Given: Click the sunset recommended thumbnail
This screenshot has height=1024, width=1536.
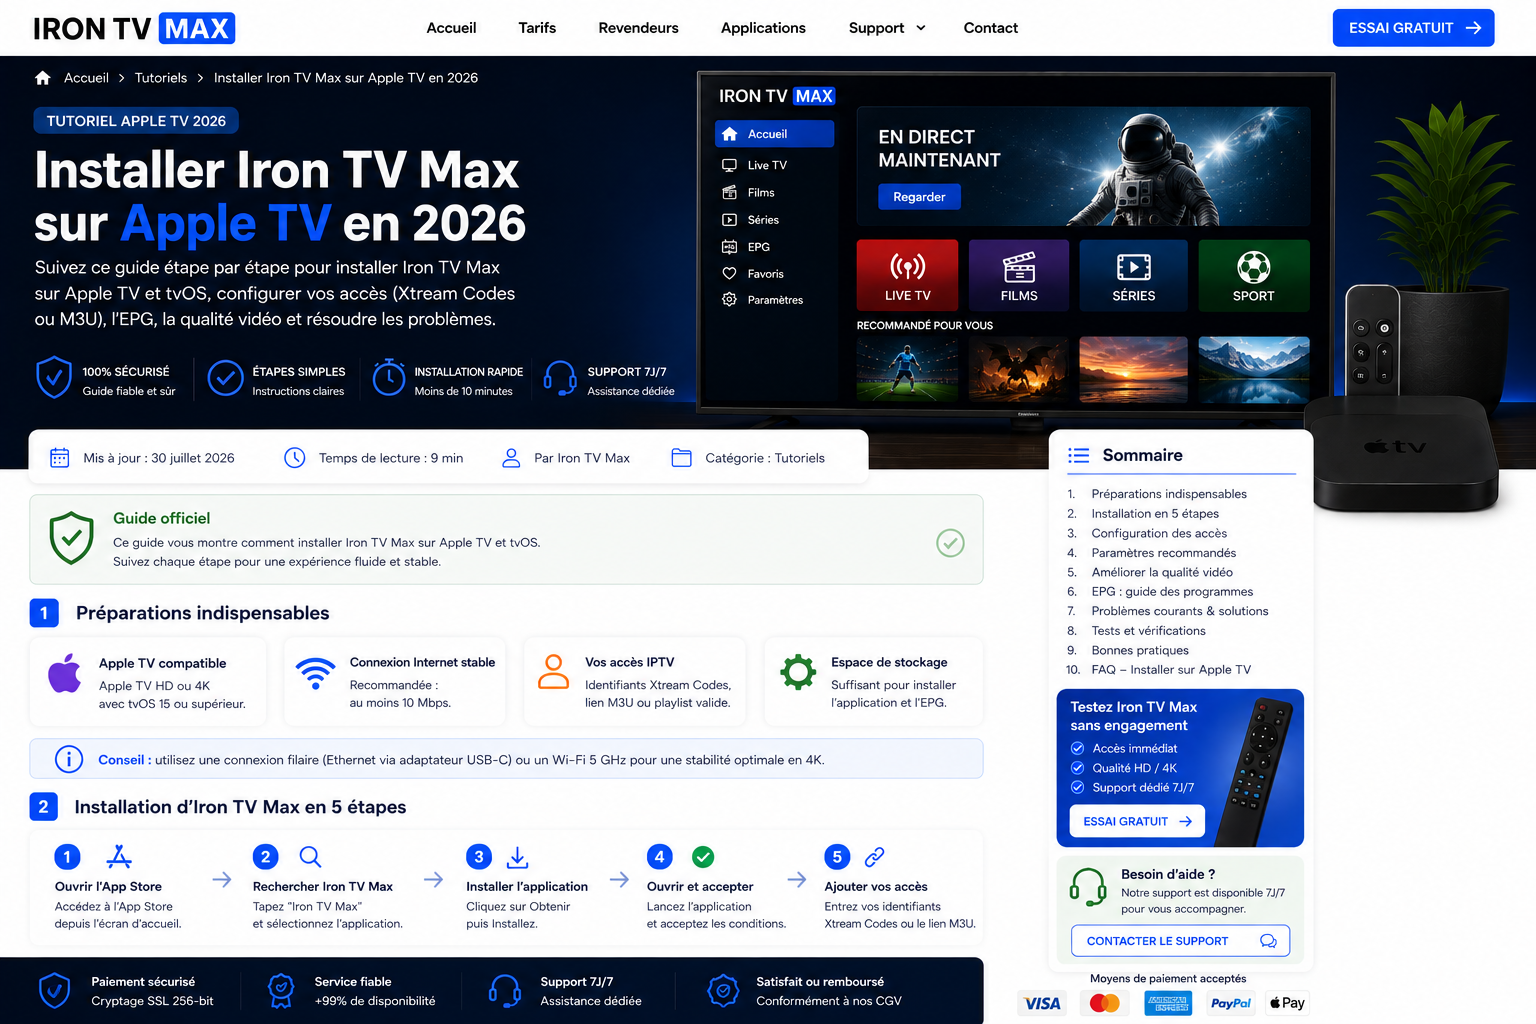Looking at the screenshot, I should pos(1133,369).
